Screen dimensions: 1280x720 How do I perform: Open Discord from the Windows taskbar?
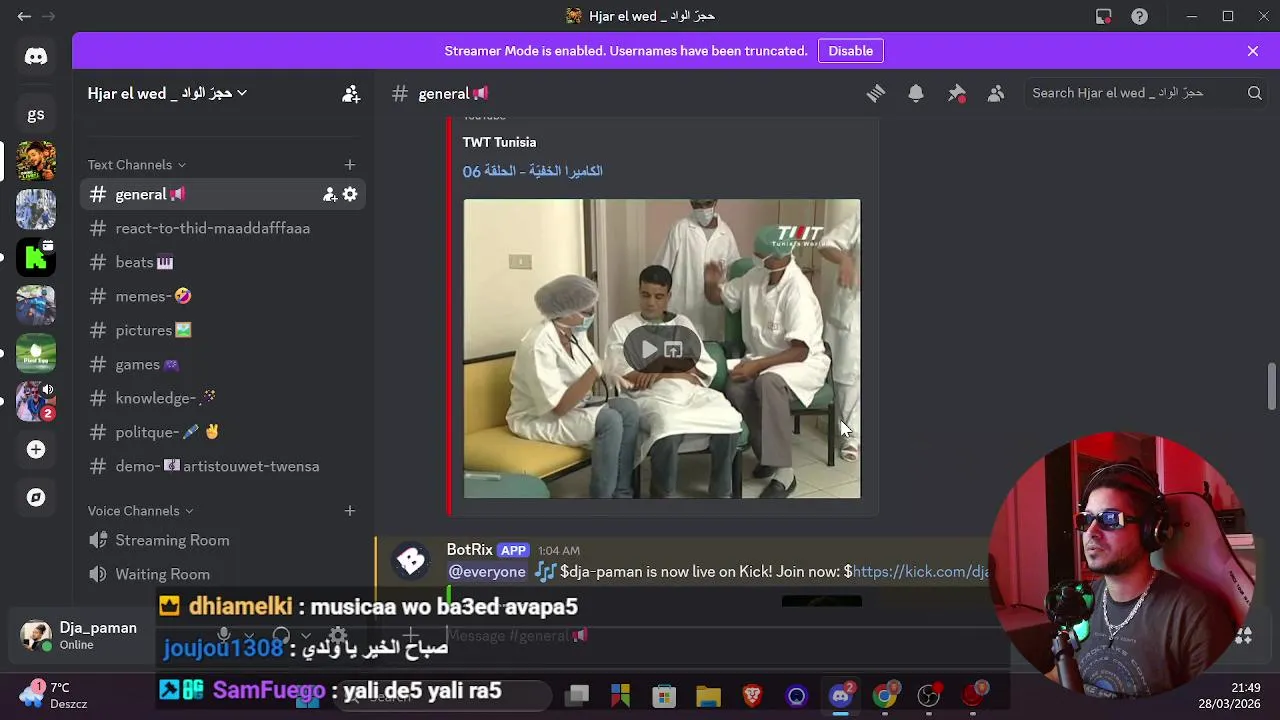[x=841, y=696]
